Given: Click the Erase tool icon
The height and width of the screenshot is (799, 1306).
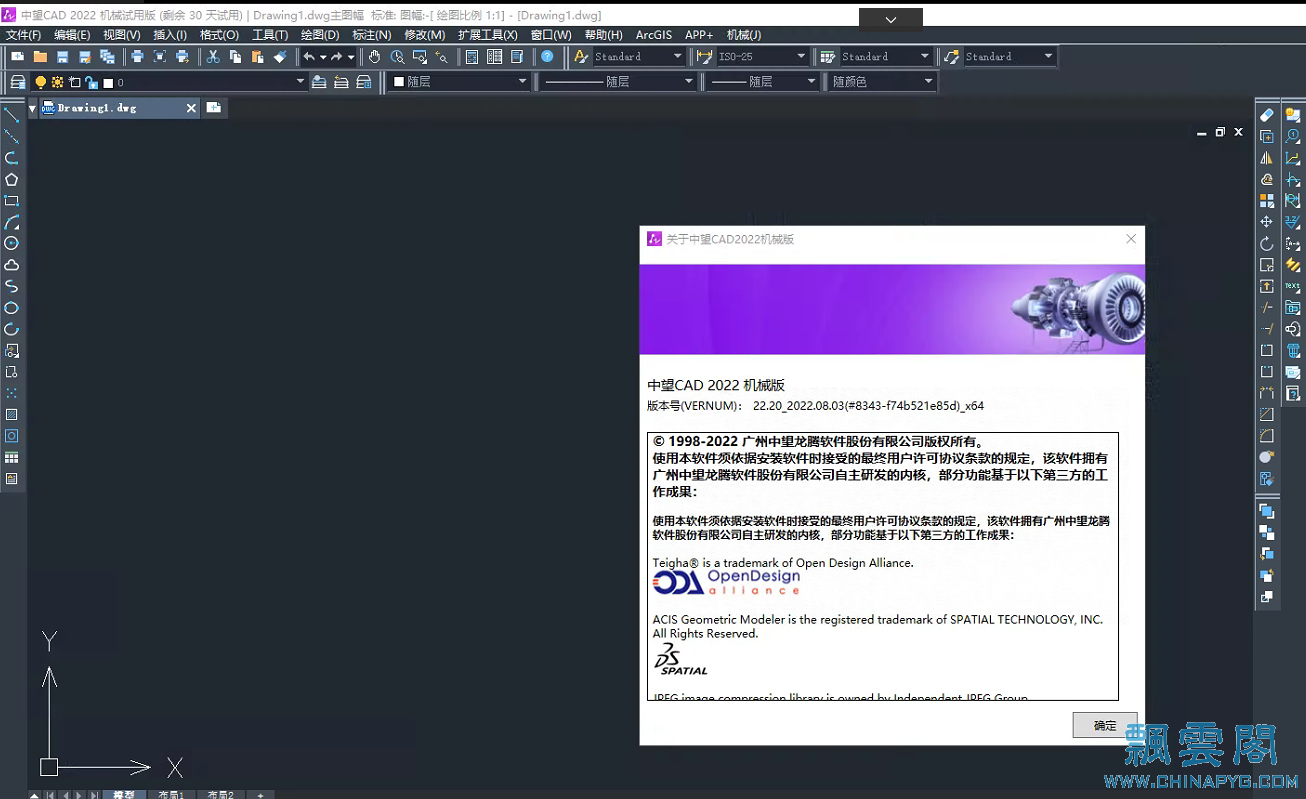Looking at the screenshot, I should click(1267, 115).
